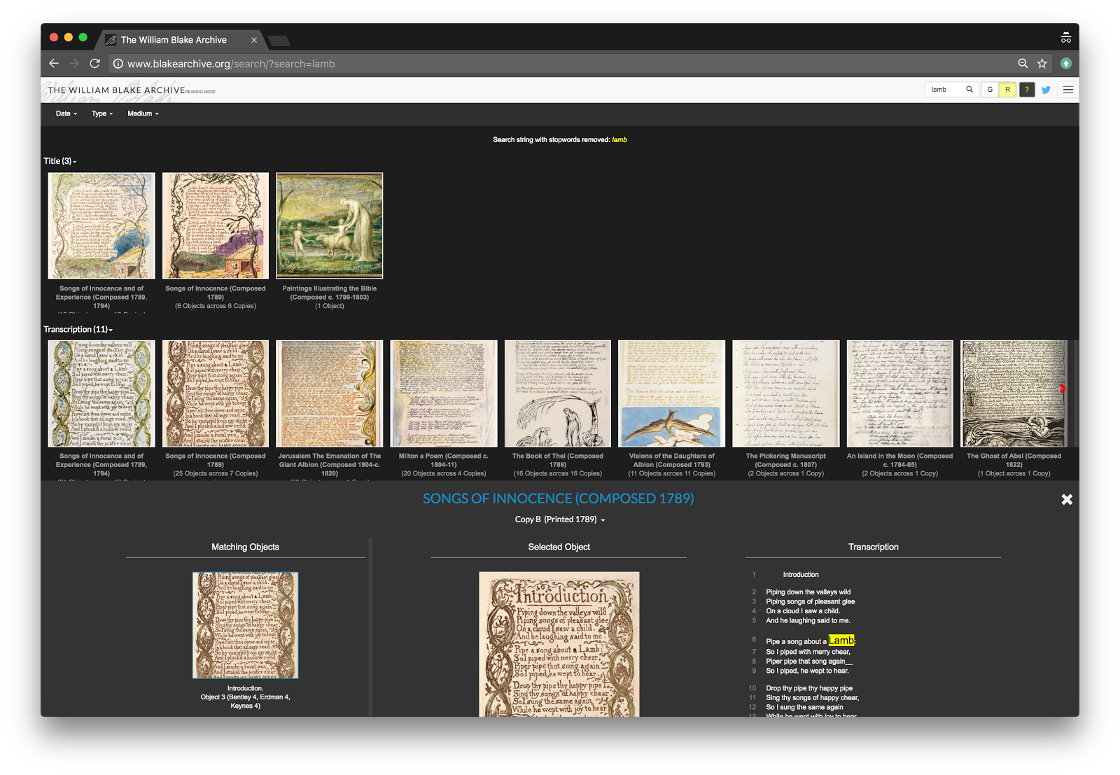Viewport: 1120px width, 775px height.
Task: Open Jerusalem The Emanation thumbnail
Action: coord(329,394)
